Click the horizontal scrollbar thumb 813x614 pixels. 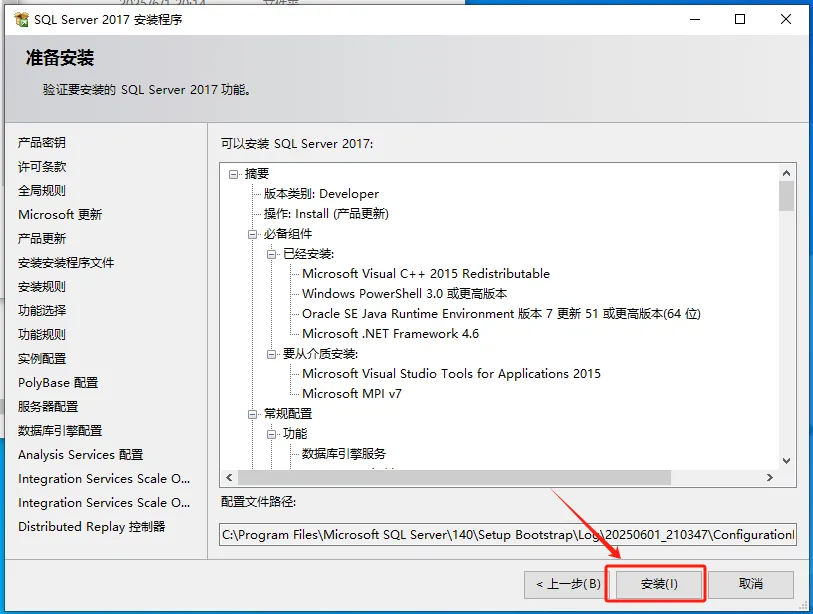click(x=454, y=477)
